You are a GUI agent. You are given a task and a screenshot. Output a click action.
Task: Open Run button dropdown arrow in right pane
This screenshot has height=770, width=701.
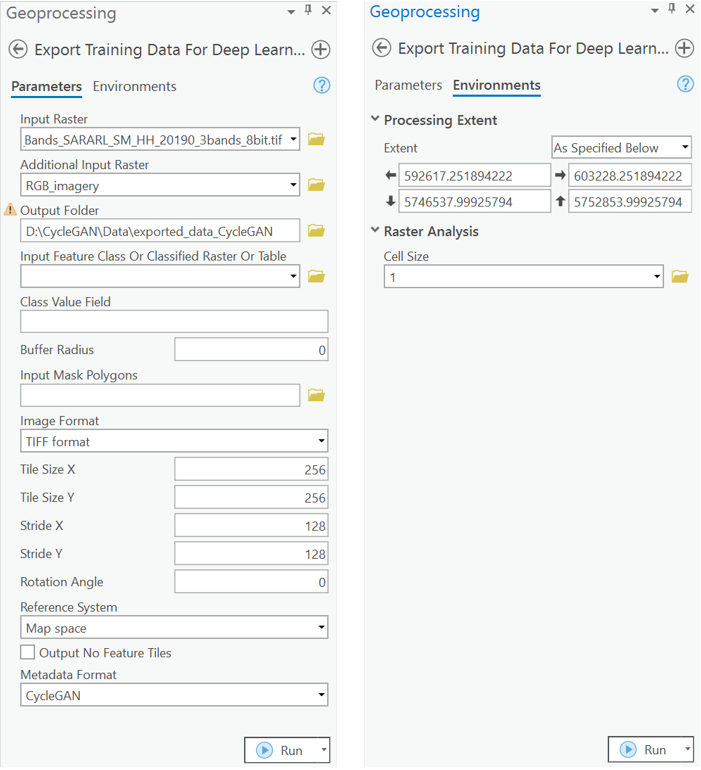click(x=687, y=750)
